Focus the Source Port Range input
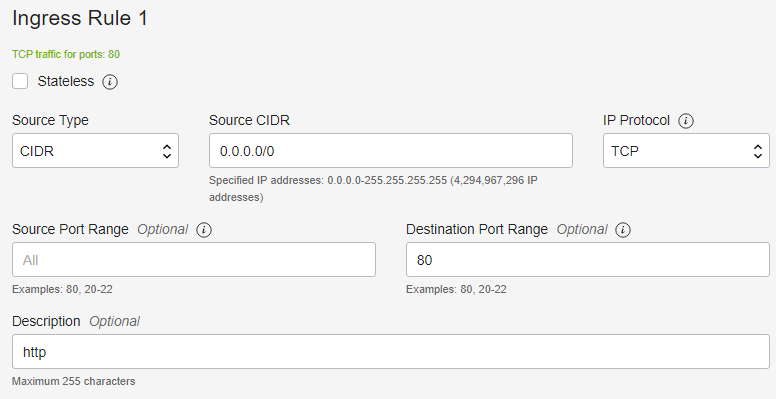The width and height of the screenshot is (776, 399). point(194,259)
